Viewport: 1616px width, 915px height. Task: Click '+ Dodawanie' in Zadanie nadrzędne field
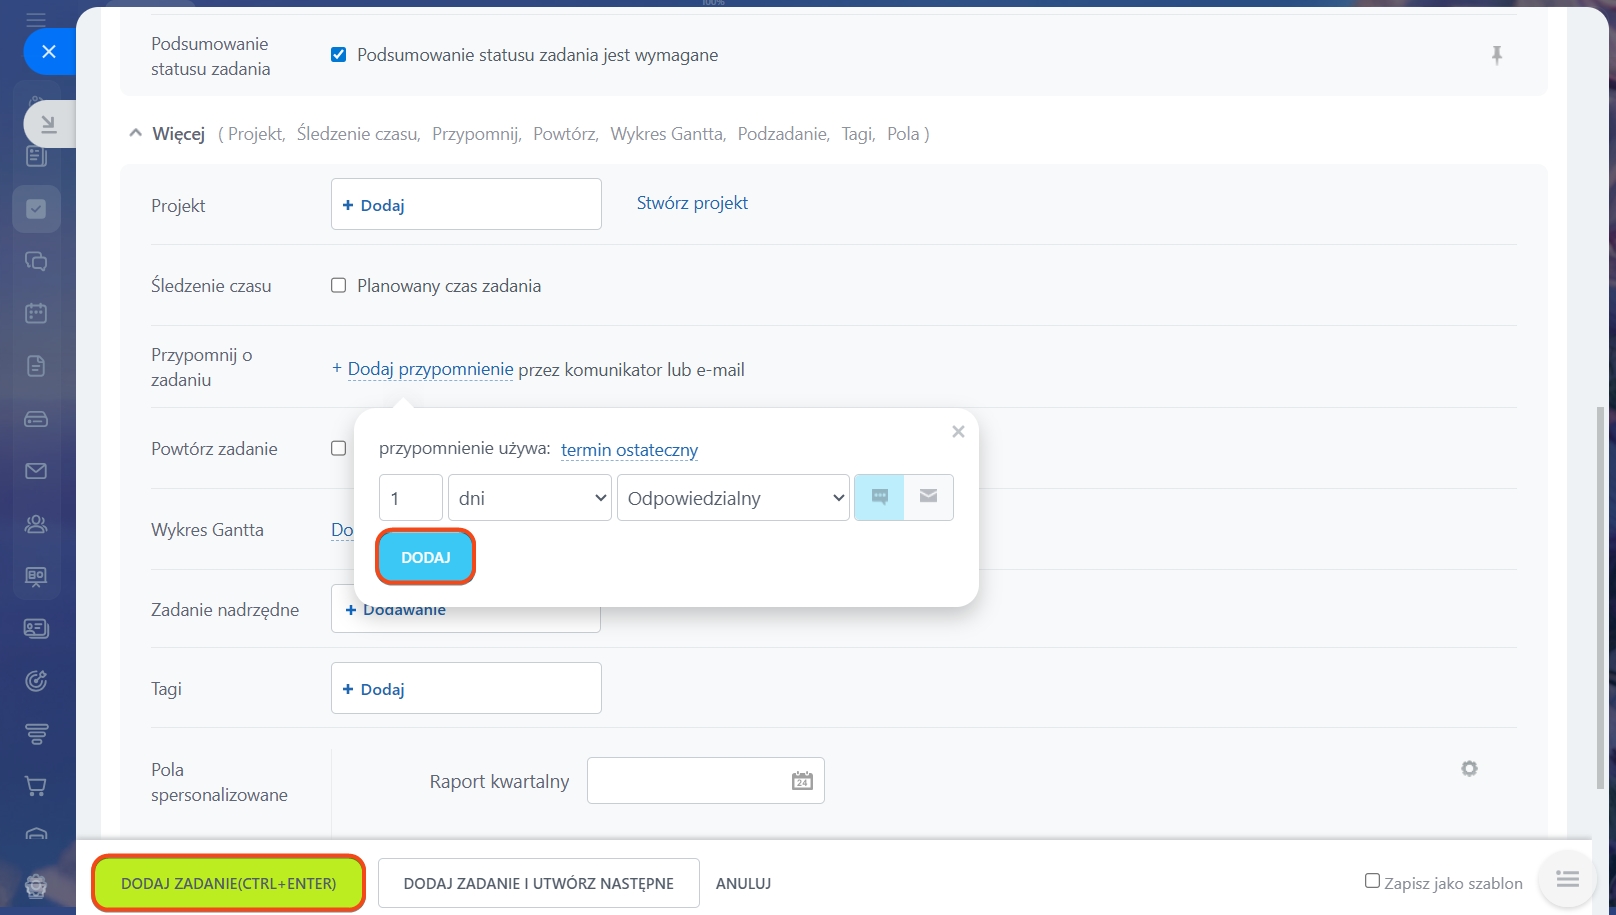coord(395,609)
